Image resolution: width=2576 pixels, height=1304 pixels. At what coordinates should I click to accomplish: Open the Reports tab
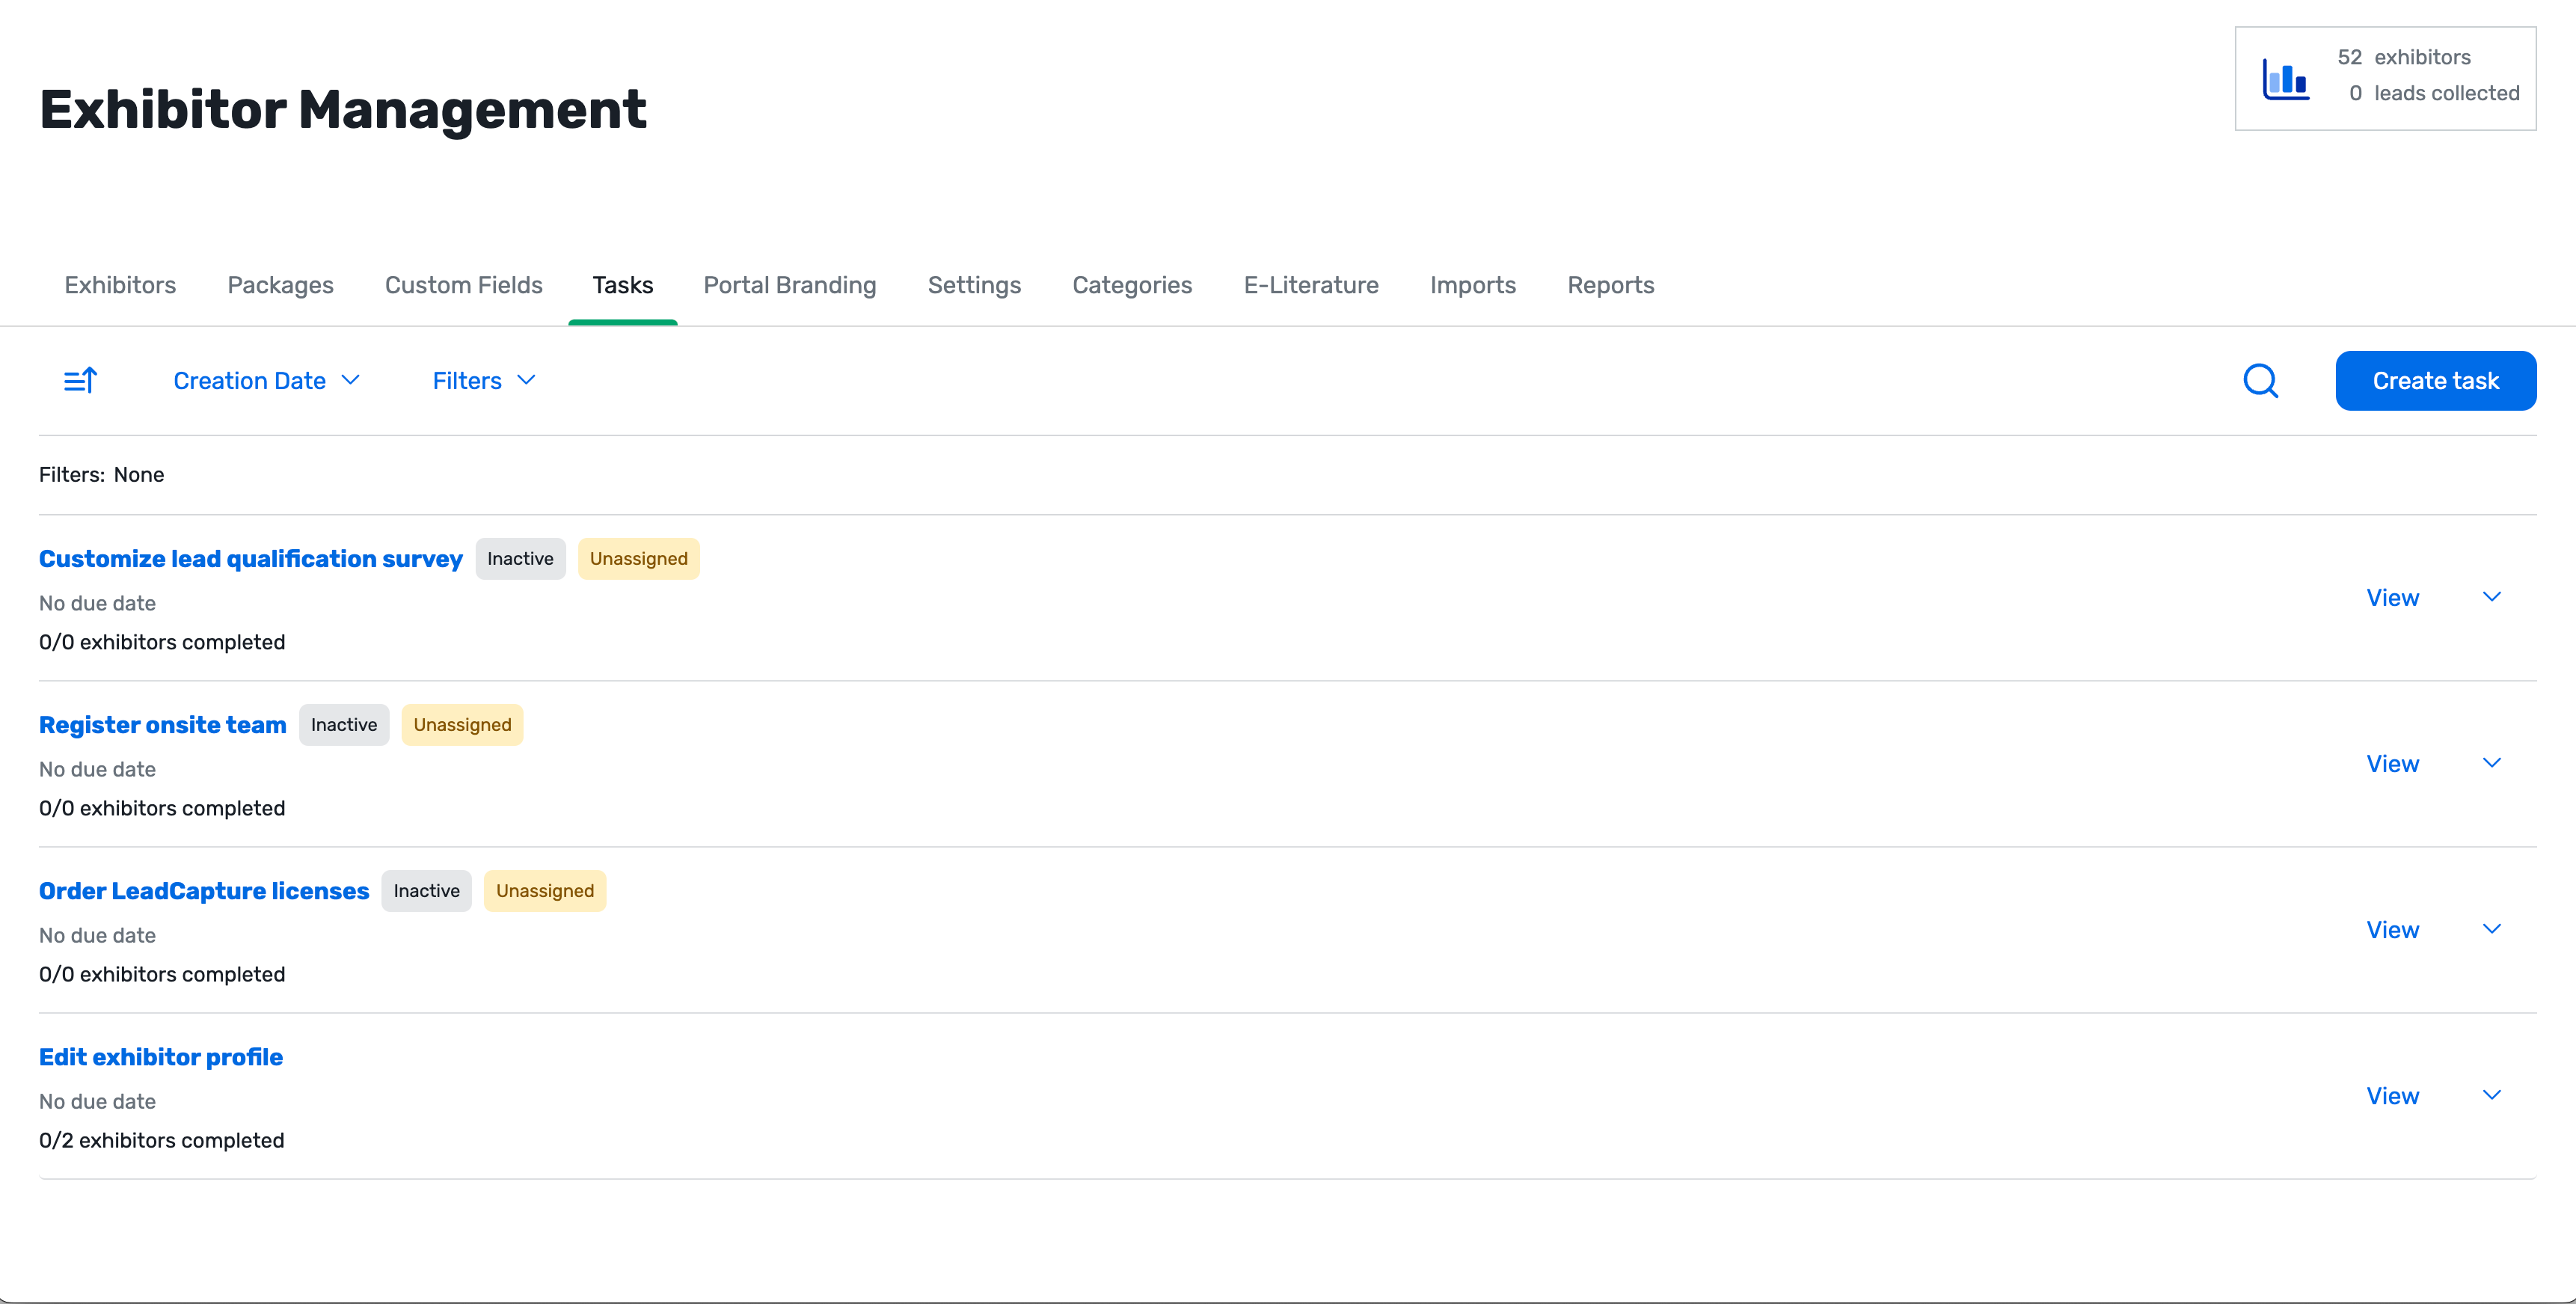pos(1610,285)
